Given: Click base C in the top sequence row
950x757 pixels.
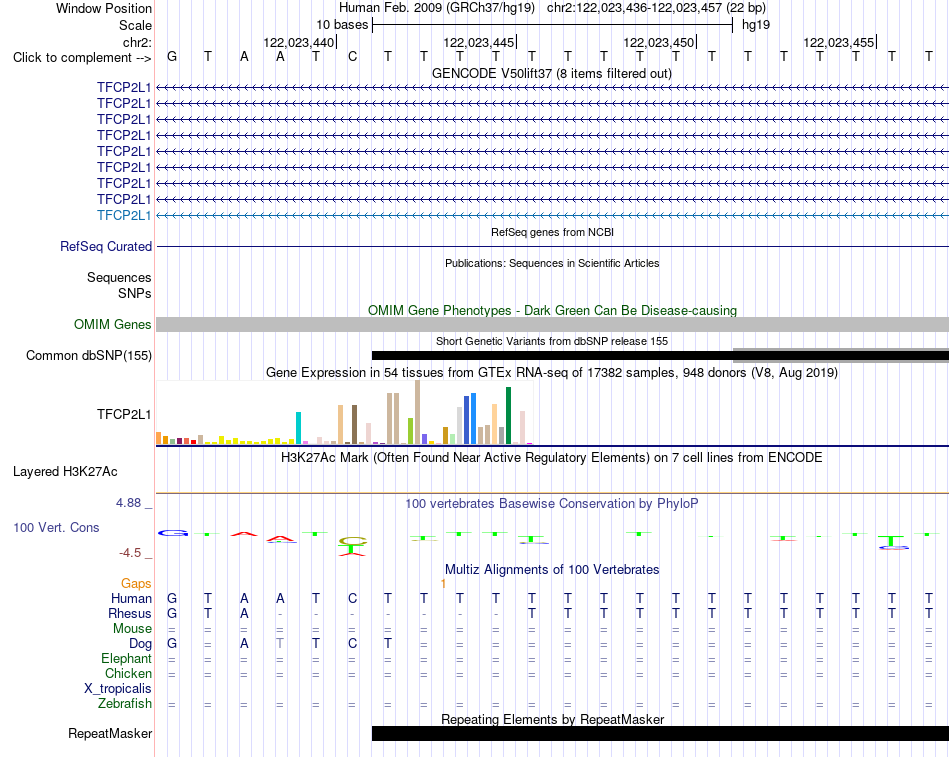Looking at the screenshot, I should [x=352, y=57].
